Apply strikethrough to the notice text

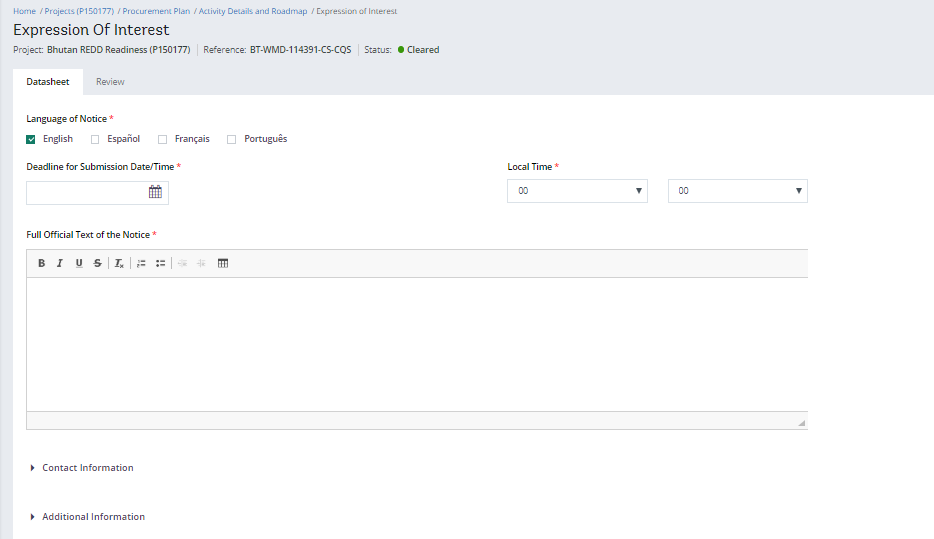point(97,263)
